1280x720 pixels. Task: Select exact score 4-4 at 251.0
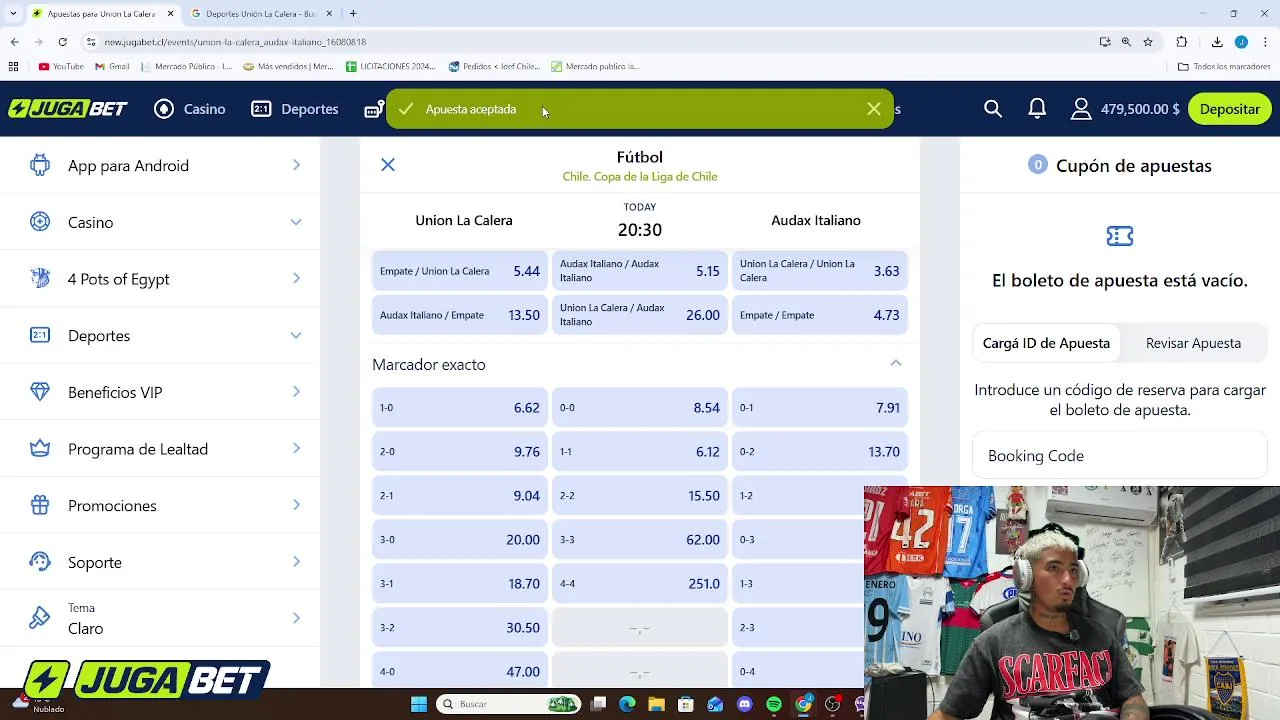[640, 583]
